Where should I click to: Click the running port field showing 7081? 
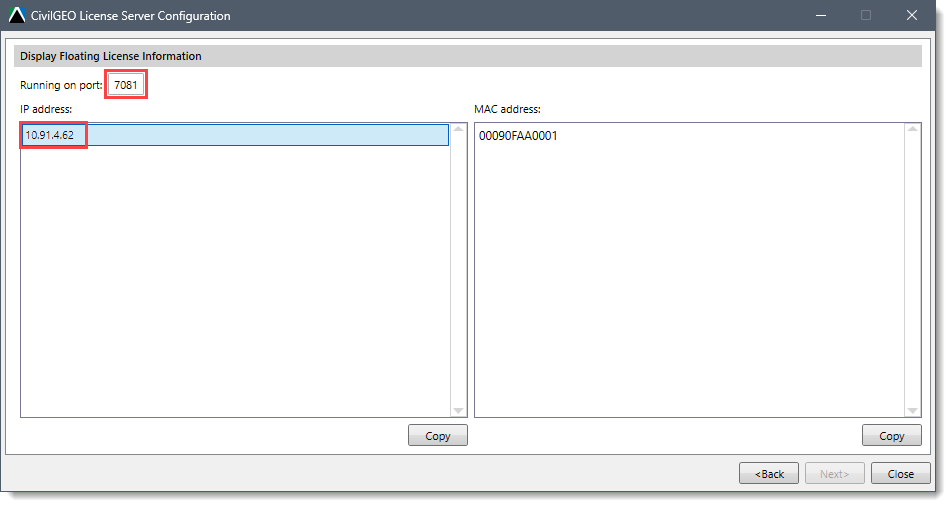coord(126,85)
